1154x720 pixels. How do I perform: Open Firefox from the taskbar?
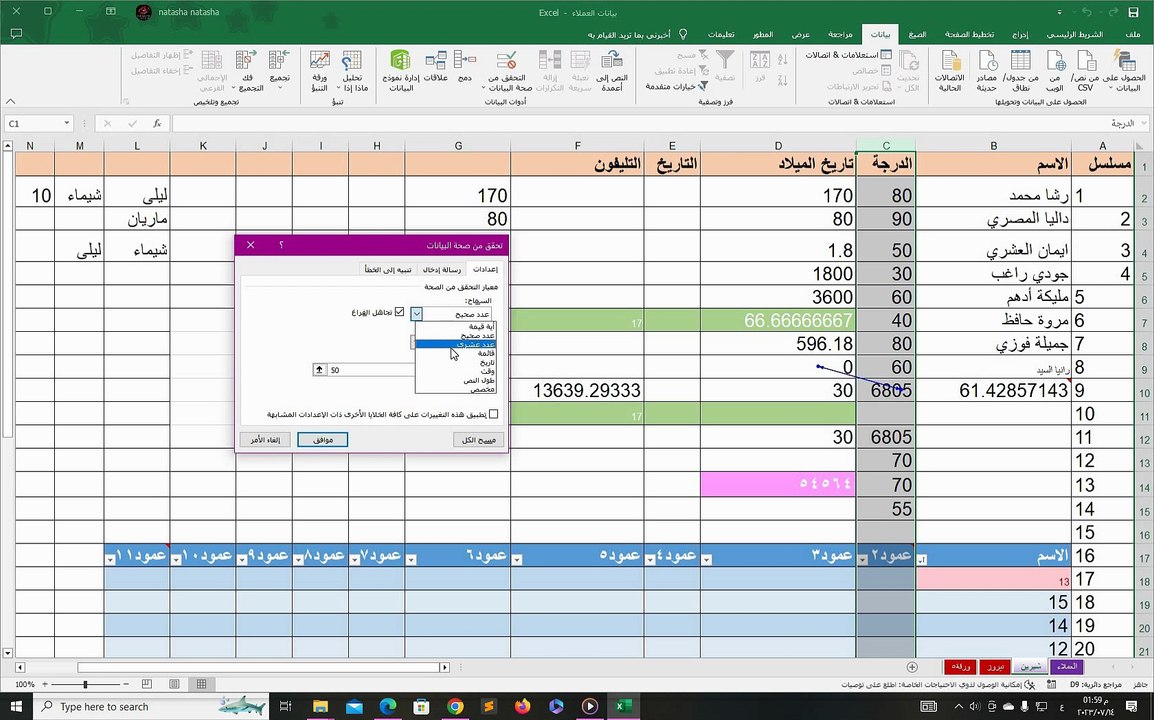coord(523,707)
